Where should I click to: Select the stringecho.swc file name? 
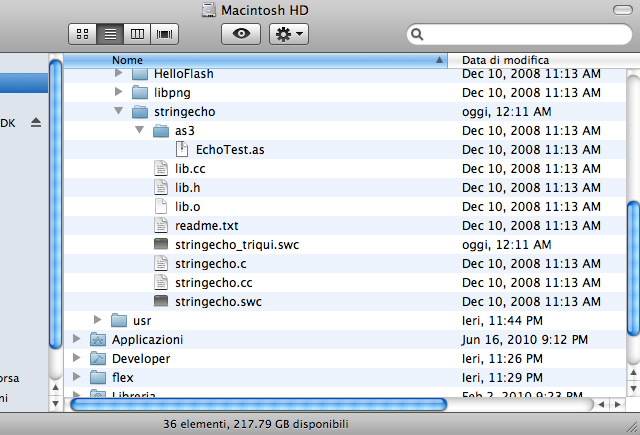pyautogui.click(x=218, y=302)
